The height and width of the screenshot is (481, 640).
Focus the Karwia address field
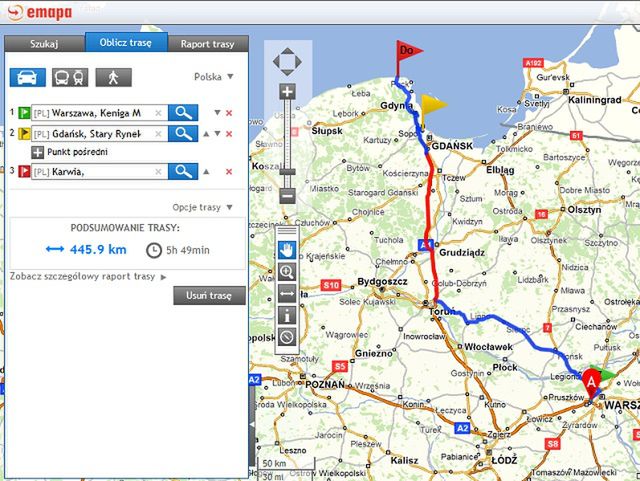(99, 172)
